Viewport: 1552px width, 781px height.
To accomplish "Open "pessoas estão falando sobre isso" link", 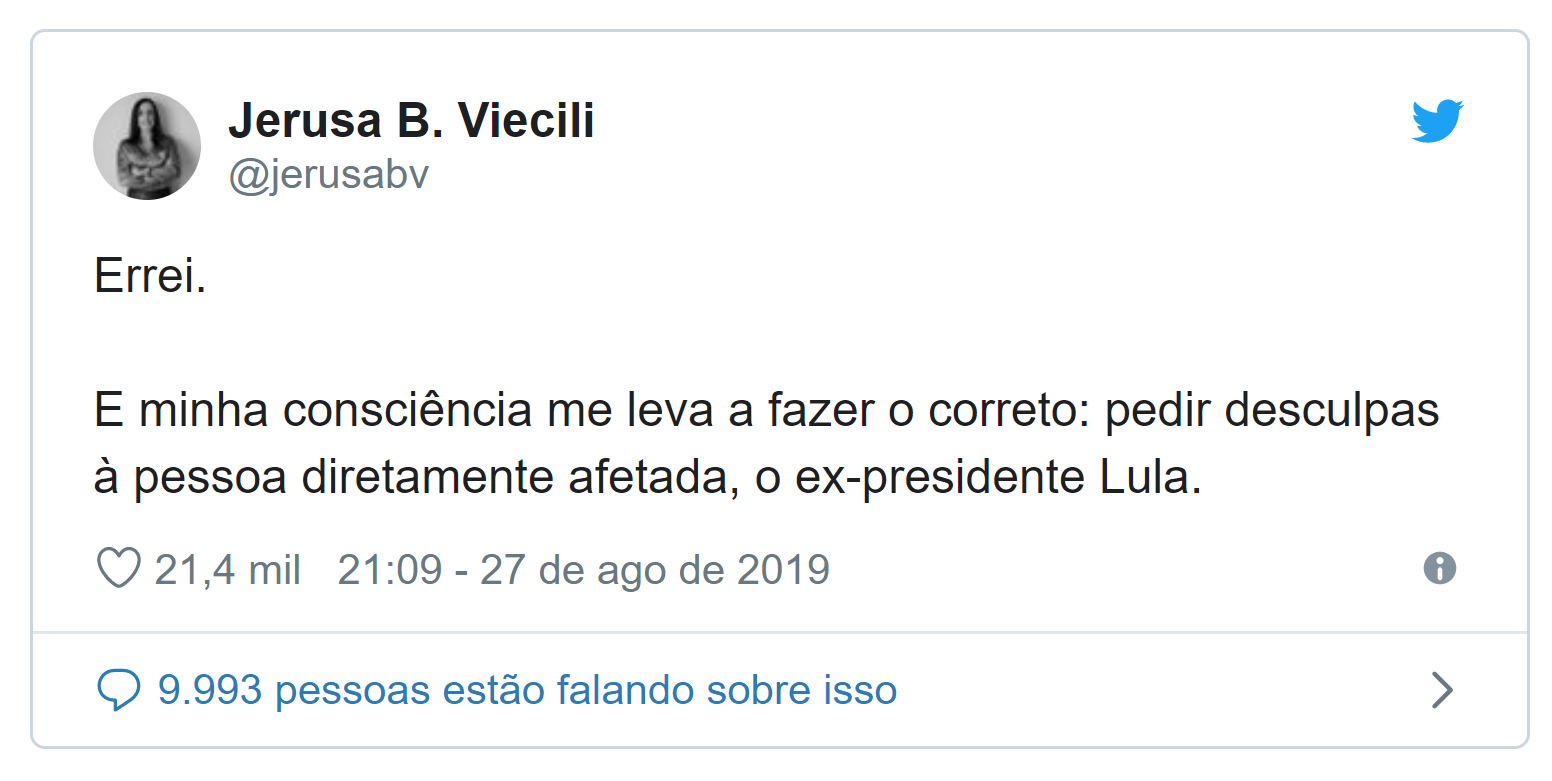I will pyautogui.click(x=585, y=690).
